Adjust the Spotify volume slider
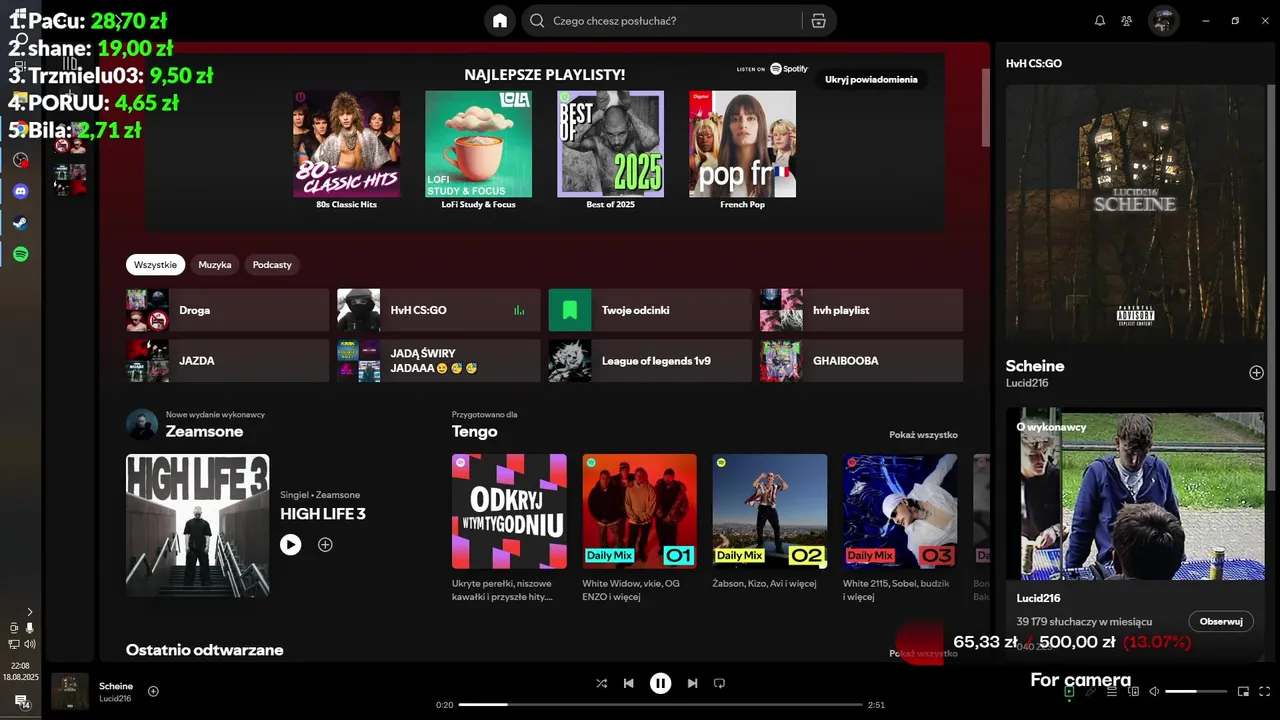The width and height of the screenshot is (1280, 720). pyautogui.click(x=1196, y=691)
